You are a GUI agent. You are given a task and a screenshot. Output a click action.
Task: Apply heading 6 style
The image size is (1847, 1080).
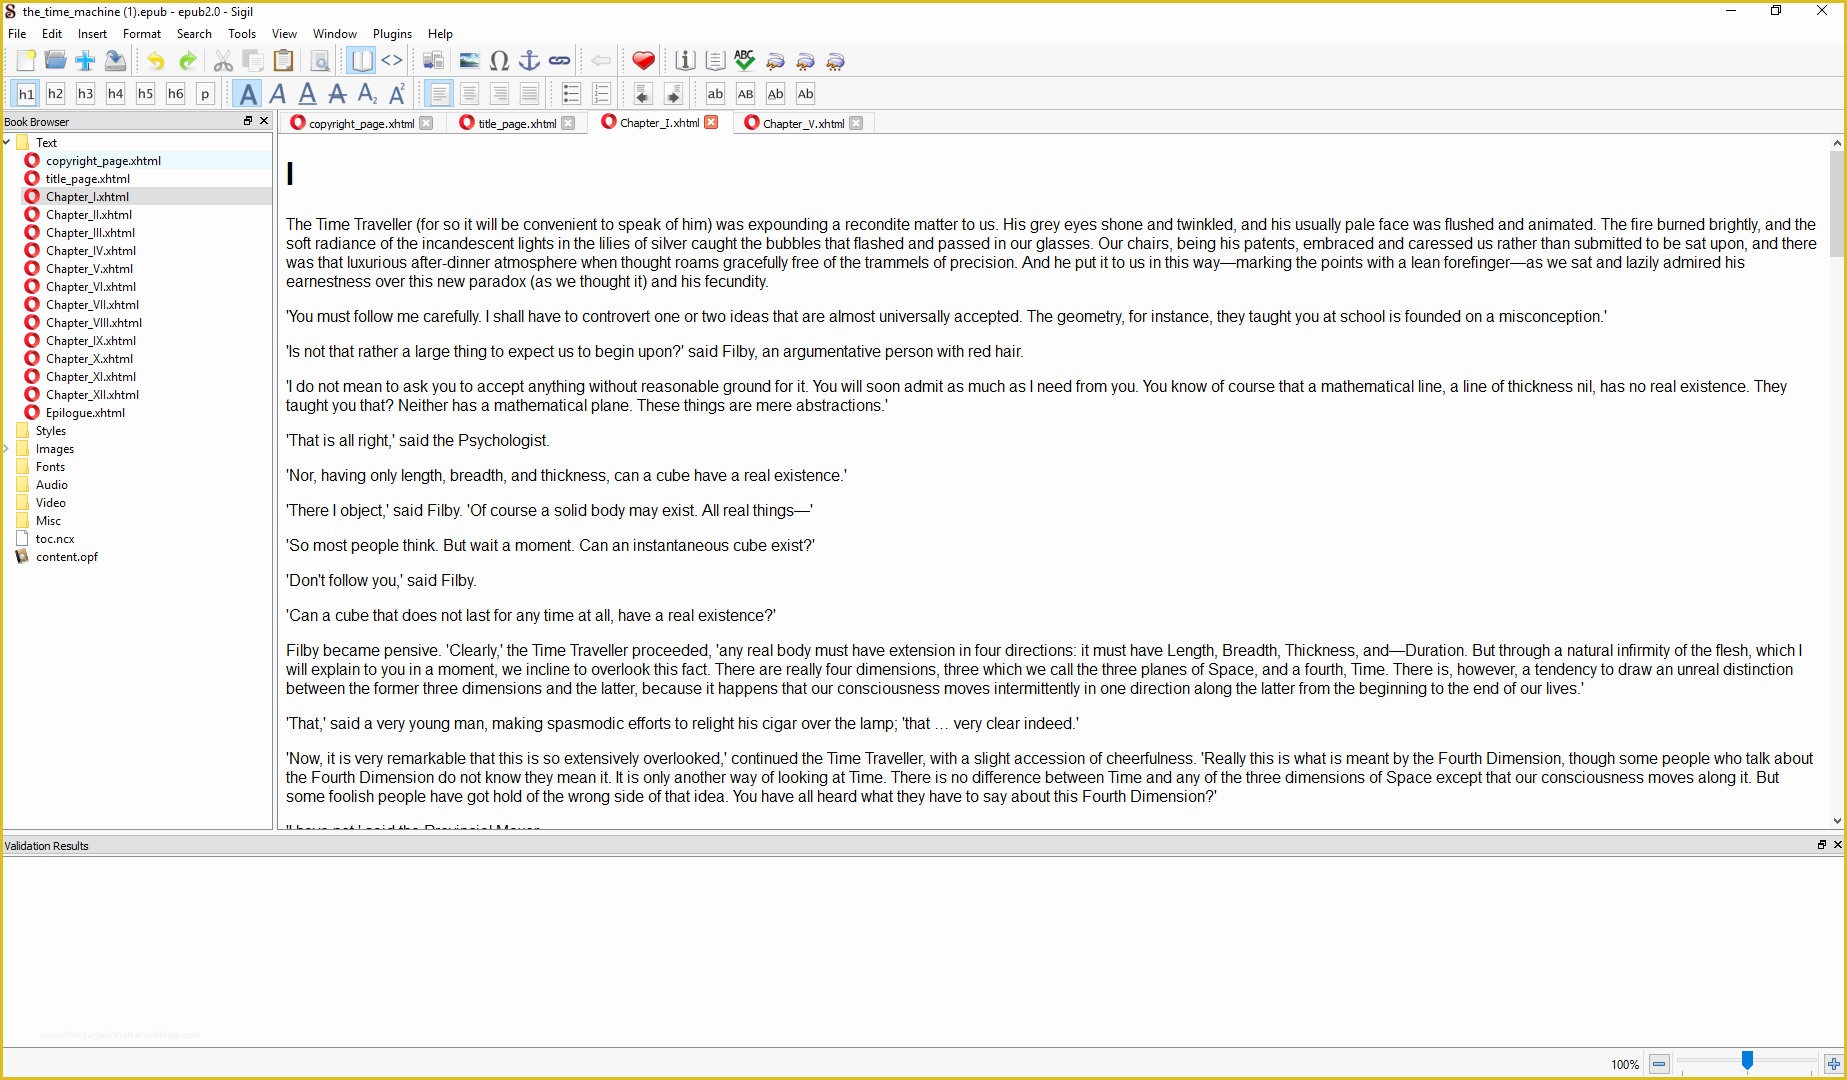coord(176,94)
